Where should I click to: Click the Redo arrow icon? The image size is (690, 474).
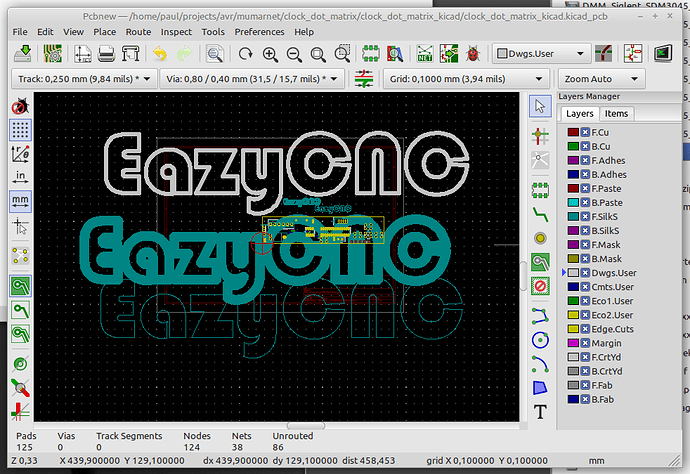point(184,54)
